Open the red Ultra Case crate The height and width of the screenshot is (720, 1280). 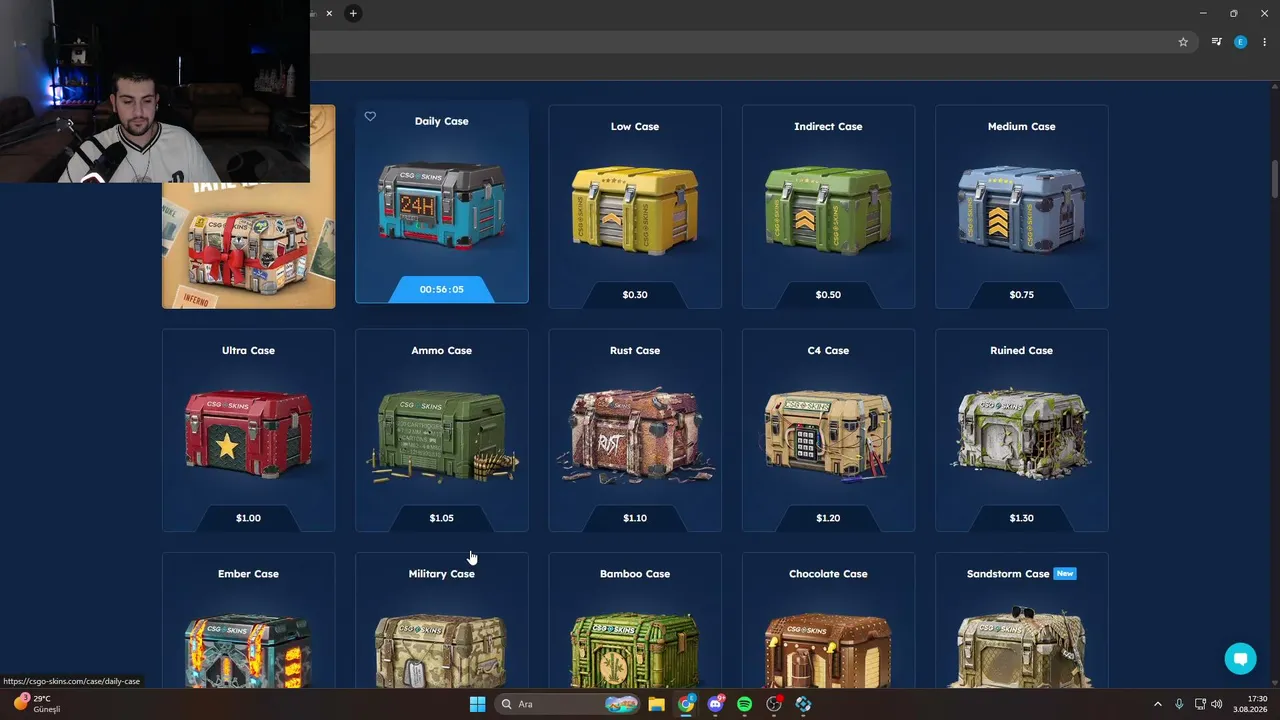coord(248,432)
